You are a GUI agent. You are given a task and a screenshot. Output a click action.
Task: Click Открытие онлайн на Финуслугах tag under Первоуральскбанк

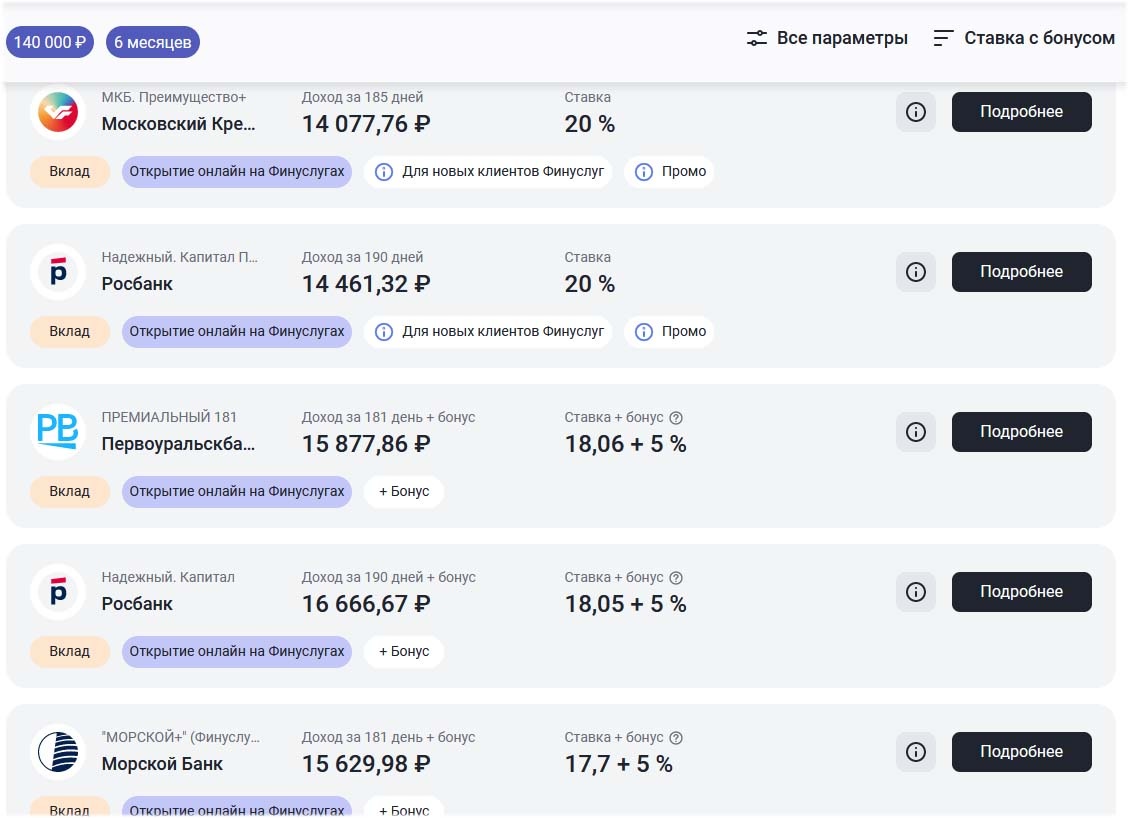tap(237, 492)
